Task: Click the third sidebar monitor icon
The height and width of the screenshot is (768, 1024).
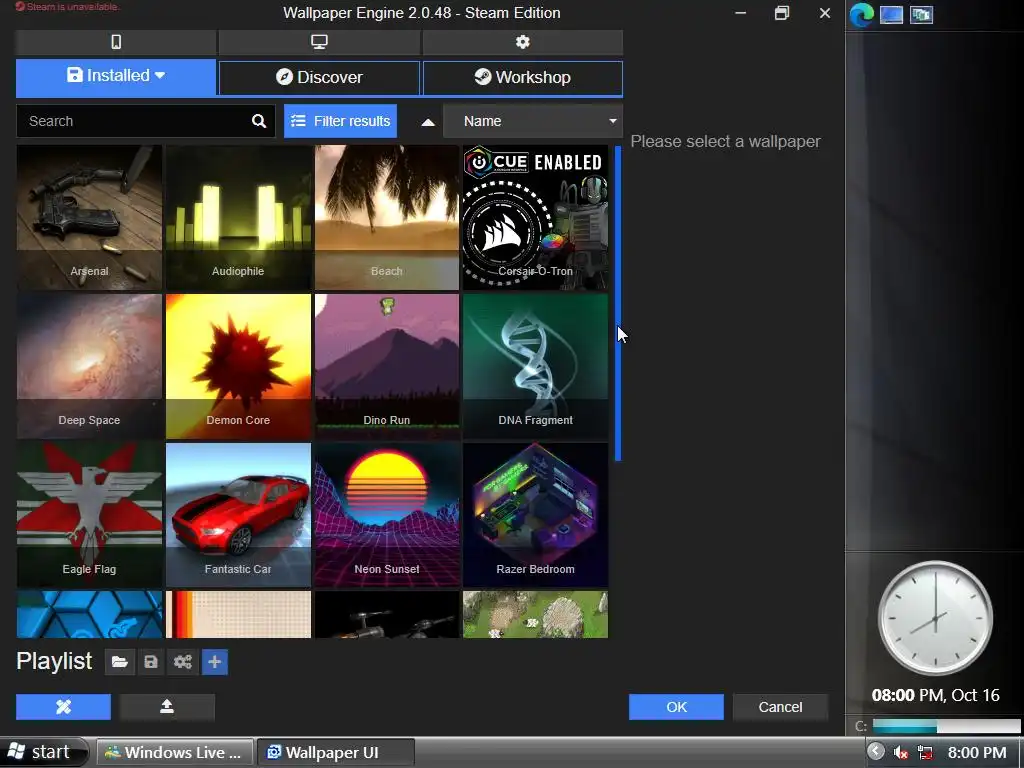Action: tap(921, 14)
